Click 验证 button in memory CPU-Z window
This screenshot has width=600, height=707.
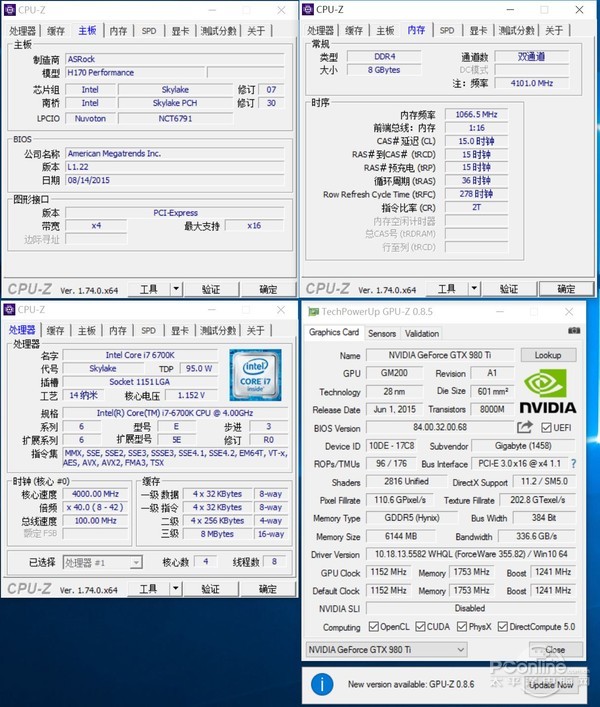click(x=509, y=289)
